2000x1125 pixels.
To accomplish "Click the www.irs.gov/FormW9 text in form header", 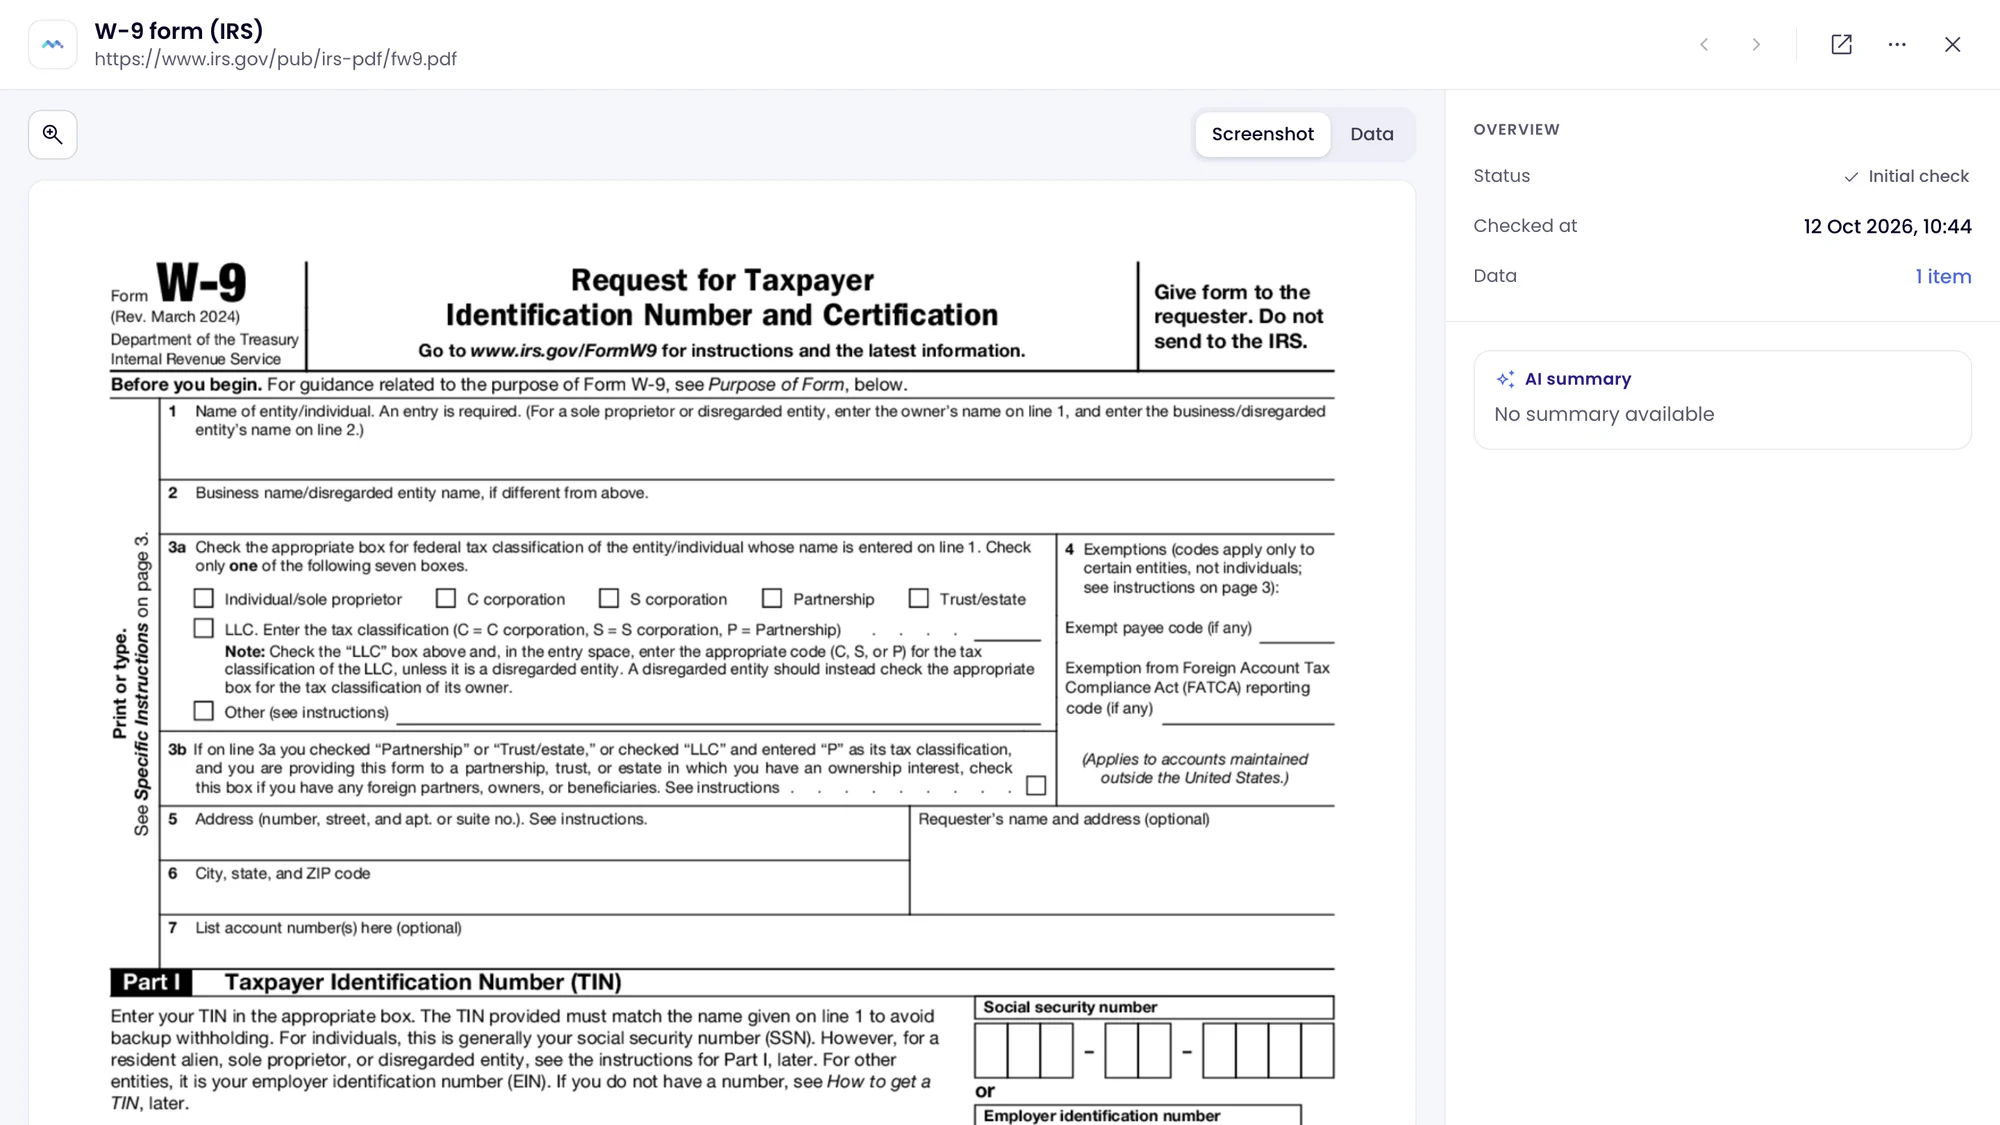I will (x=563, y=351).
